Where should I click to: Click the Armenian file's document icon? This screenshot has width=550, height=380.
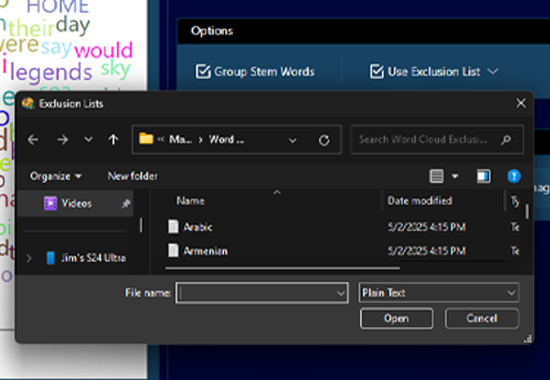[173, 251]
